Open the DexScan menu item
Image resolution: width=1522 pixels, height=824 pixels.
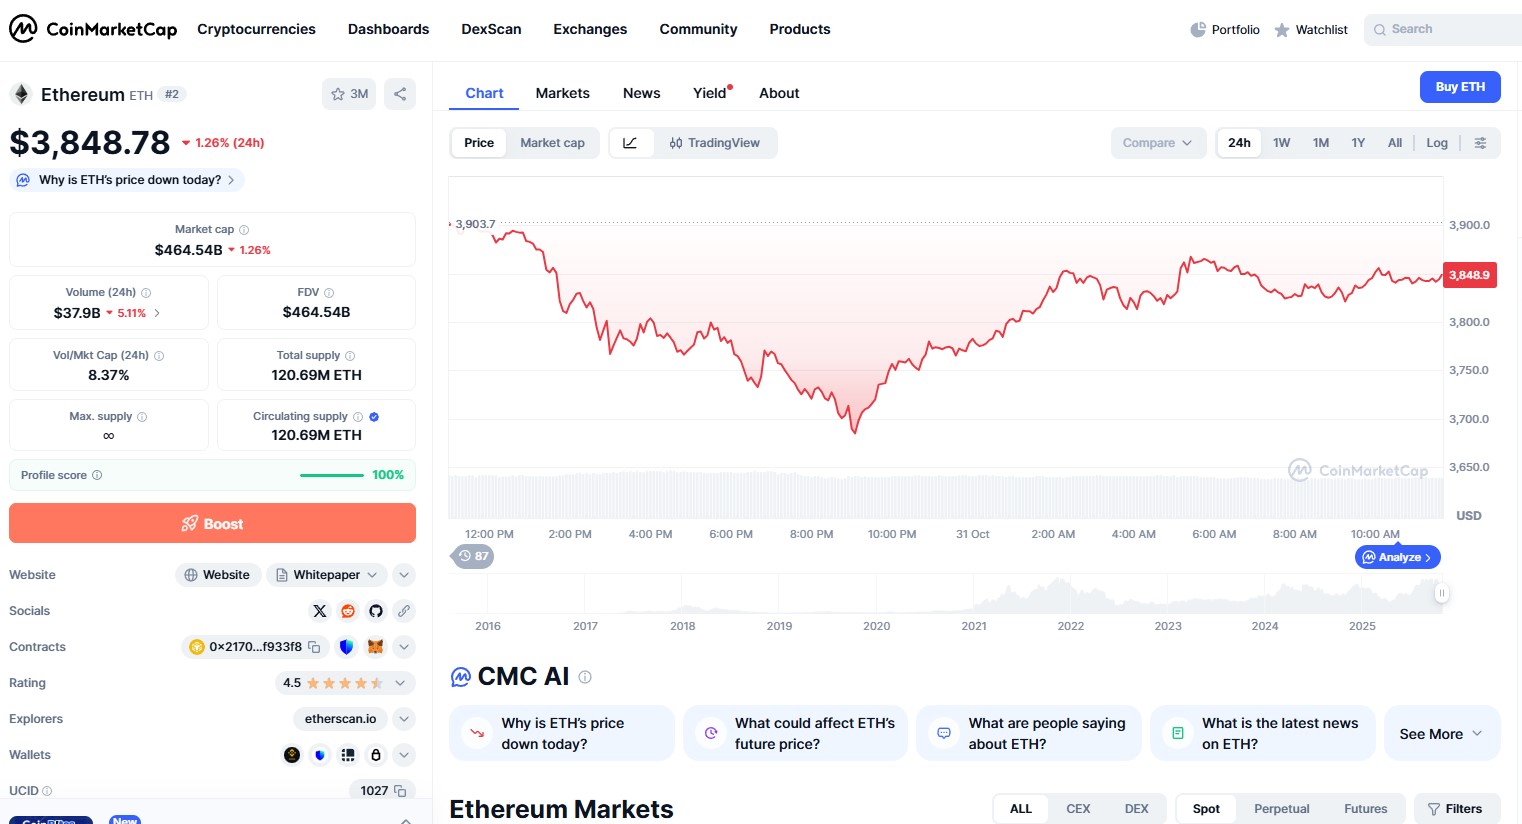(491, 29)
